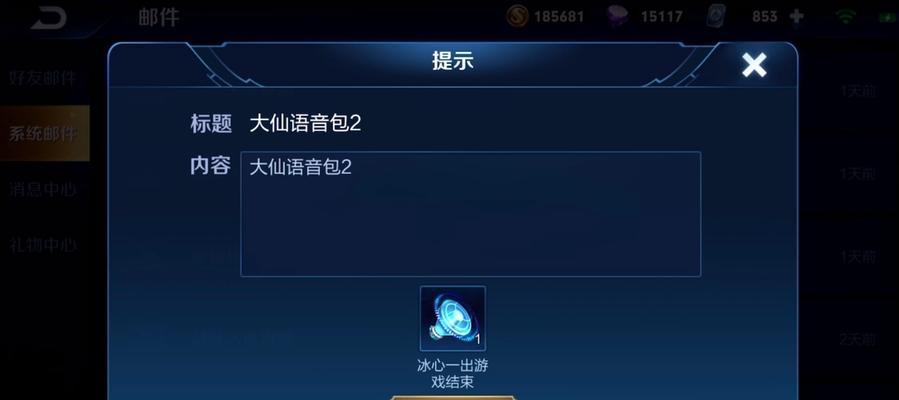Tap the plus icon to add vouchers
Screen dimensions: 899x400
[x=796, y=17]
